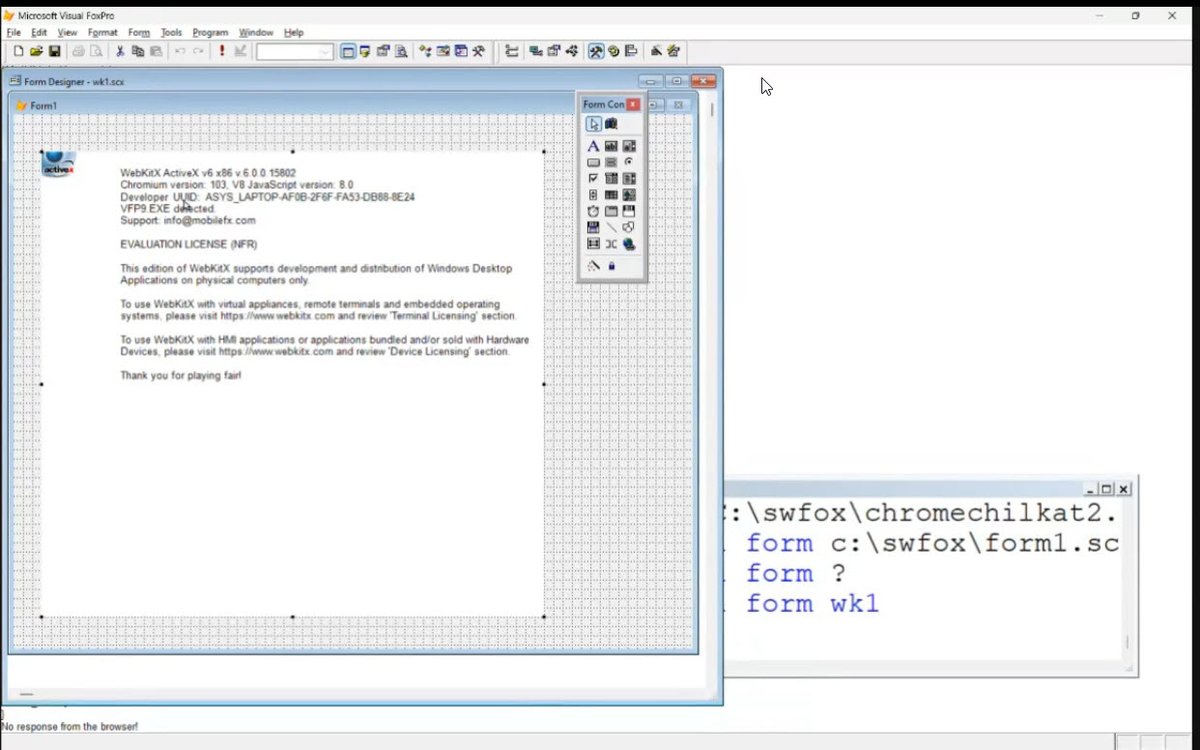The width and height of the screenshot is (1200, 750).
Task: Select the Container control tool
Action: pos(593,243)
